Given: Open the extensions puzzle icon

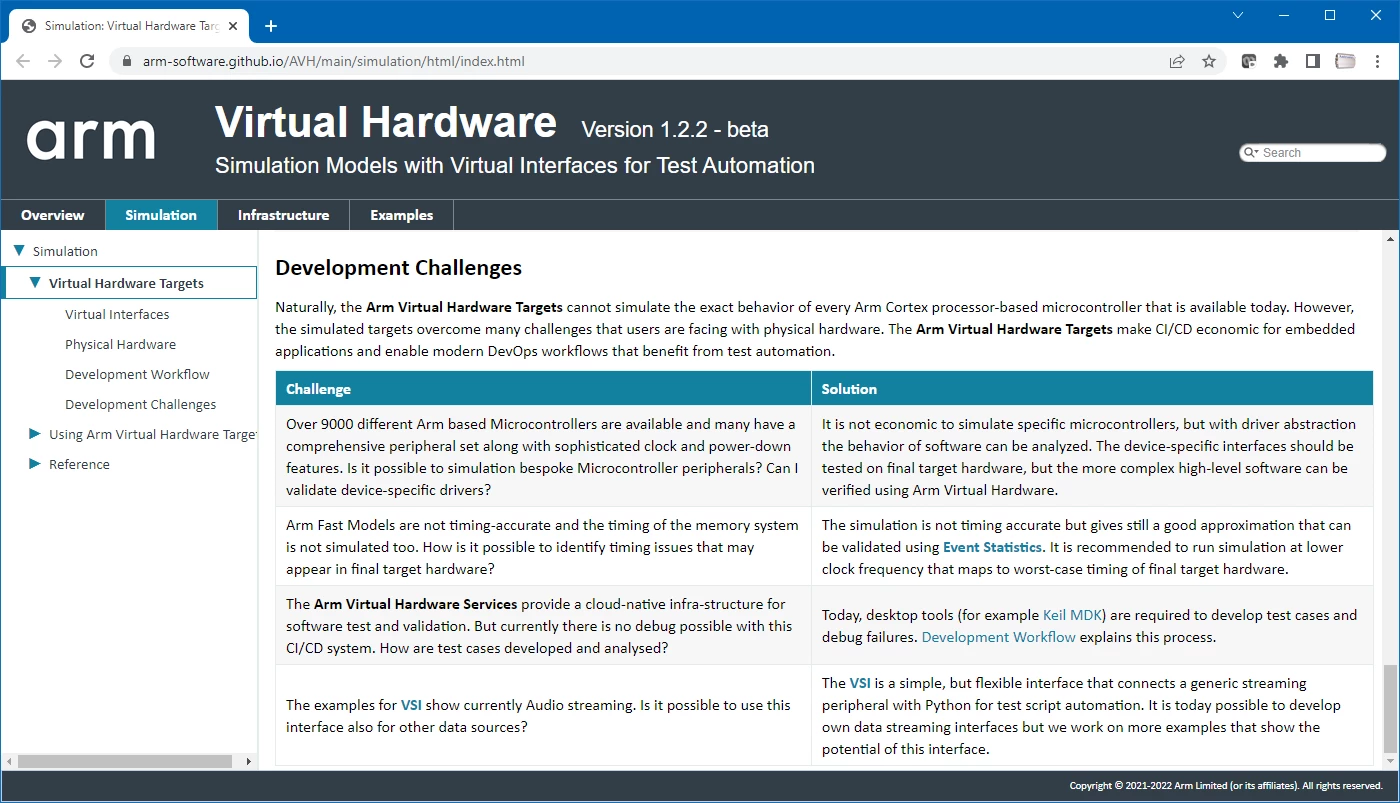Looking at the screenshot, I should point(1281,61).
